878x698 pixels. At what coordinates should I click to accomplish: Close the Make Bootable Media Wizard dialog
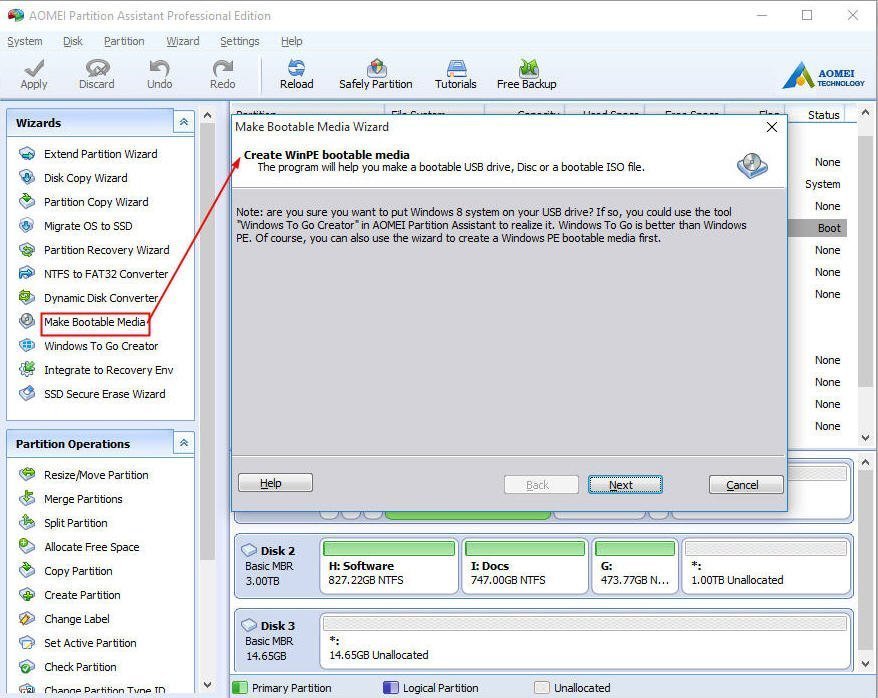point(772,127)
